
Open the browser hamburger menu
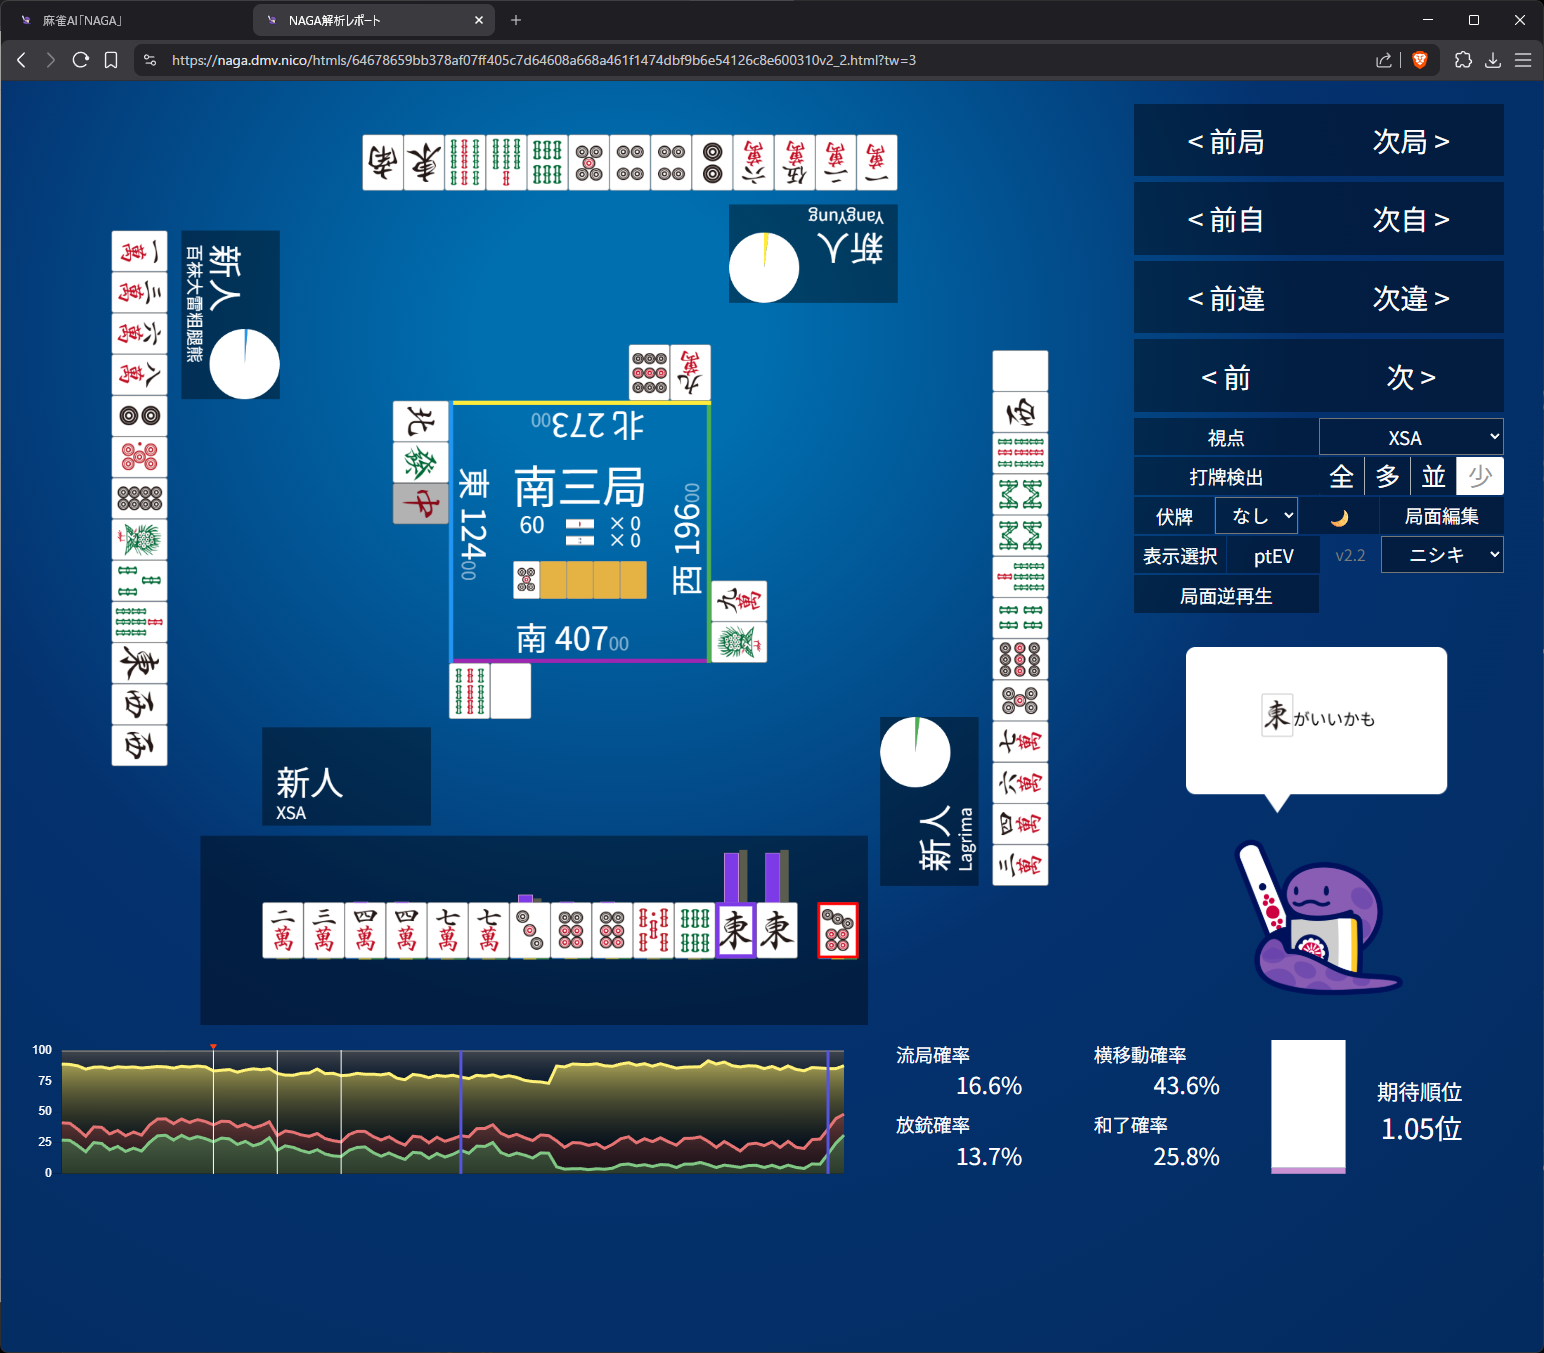tap(1523, 60)
